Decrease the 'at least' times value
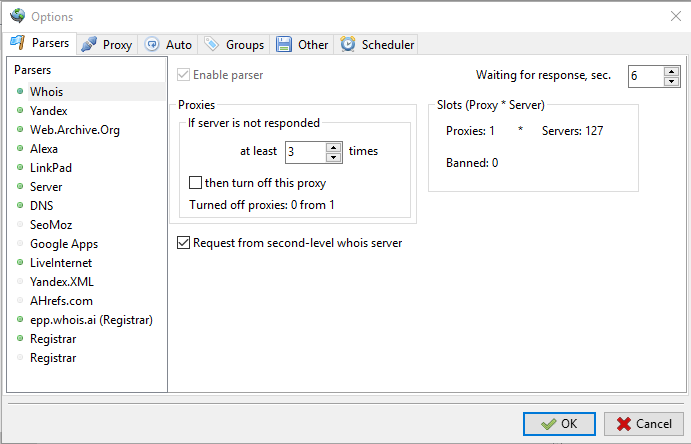The width and height of the screenshot is (691, 444). coord(334,157)
